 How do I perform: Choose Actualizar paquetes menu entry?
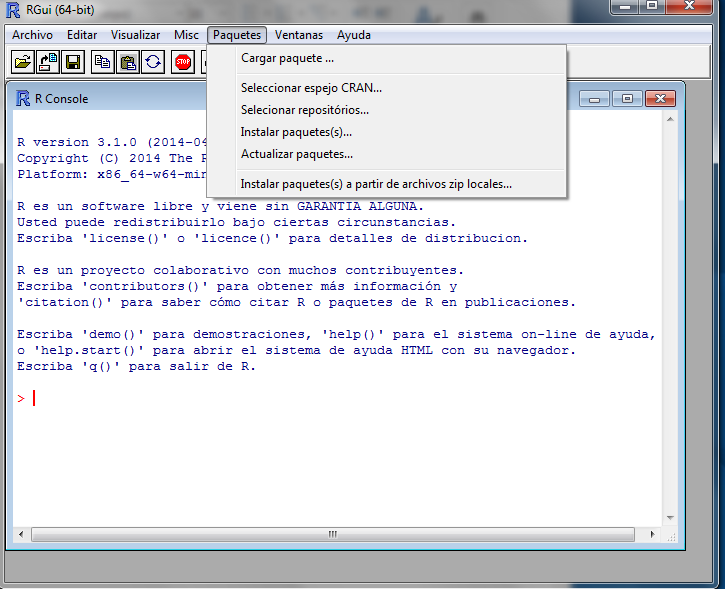(387, 154)
